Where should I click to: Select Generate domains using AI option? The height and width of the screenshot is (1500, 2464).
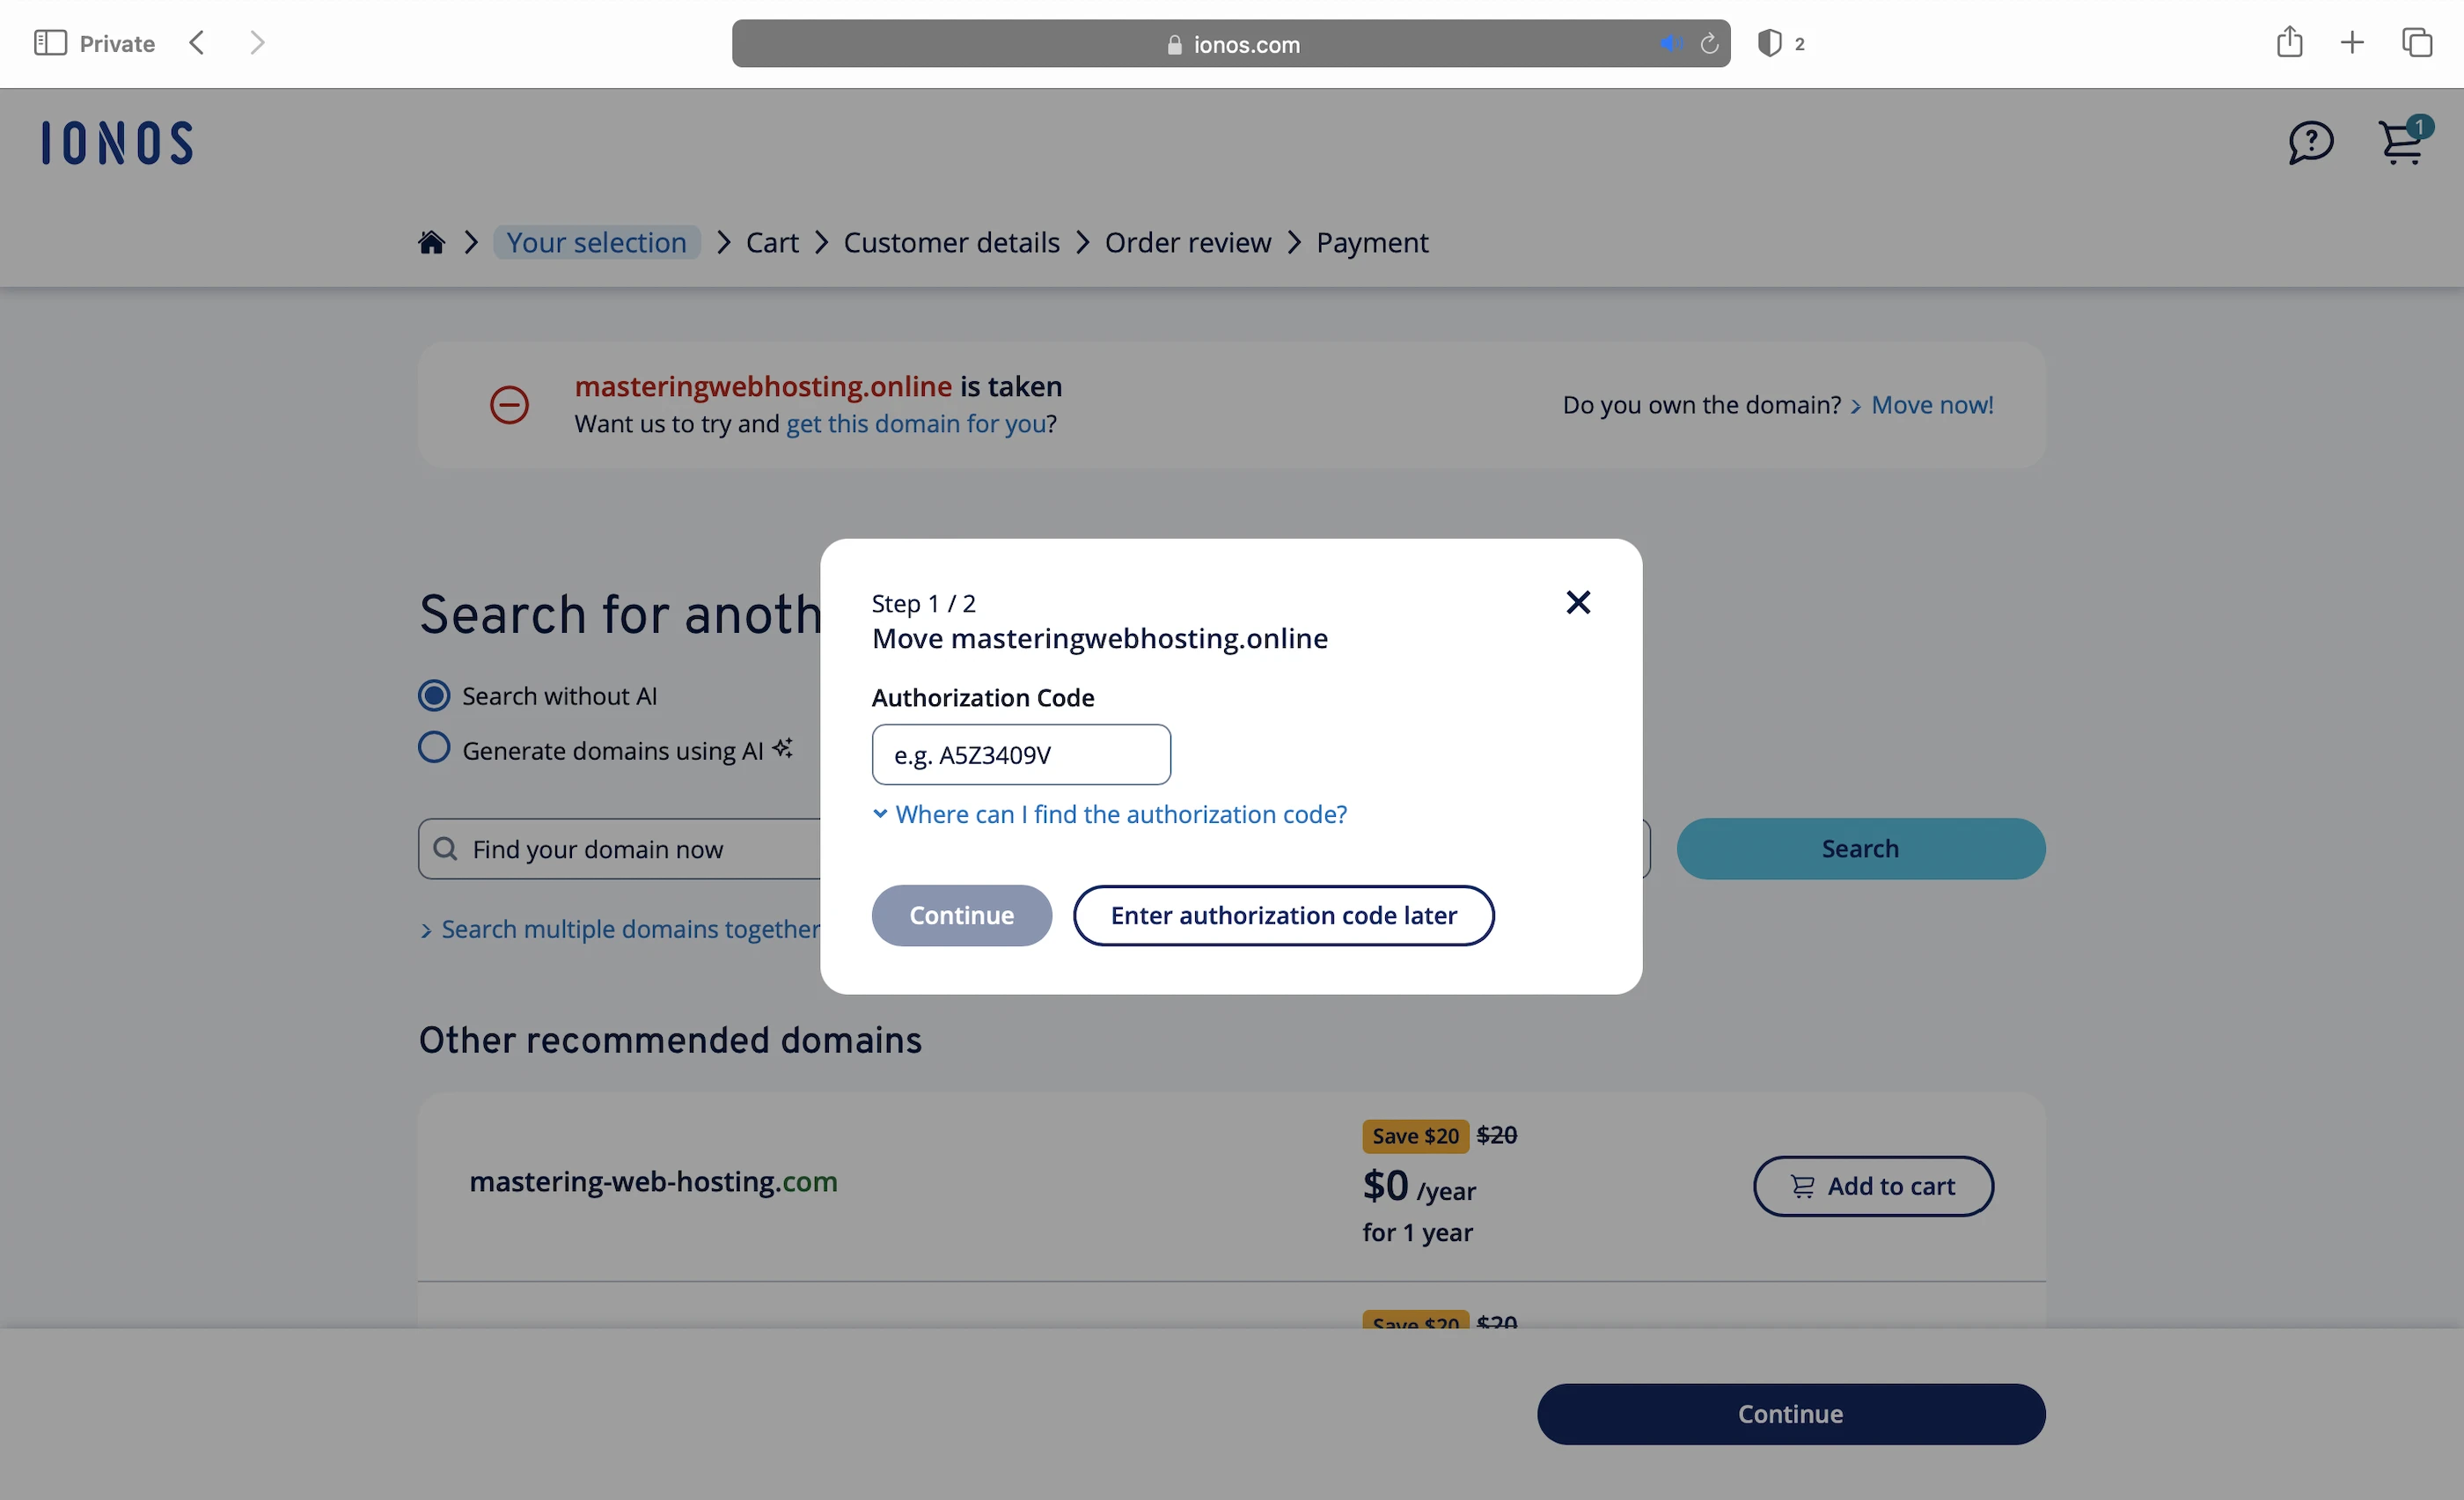(x=434, y=749)
